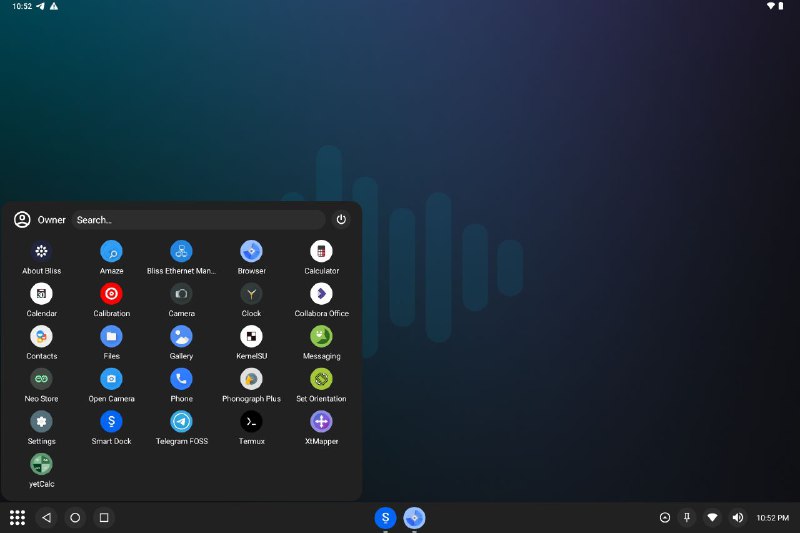Open the Contacts app
The width and height of the screenshot is (800, 533).
pos(41,336)
